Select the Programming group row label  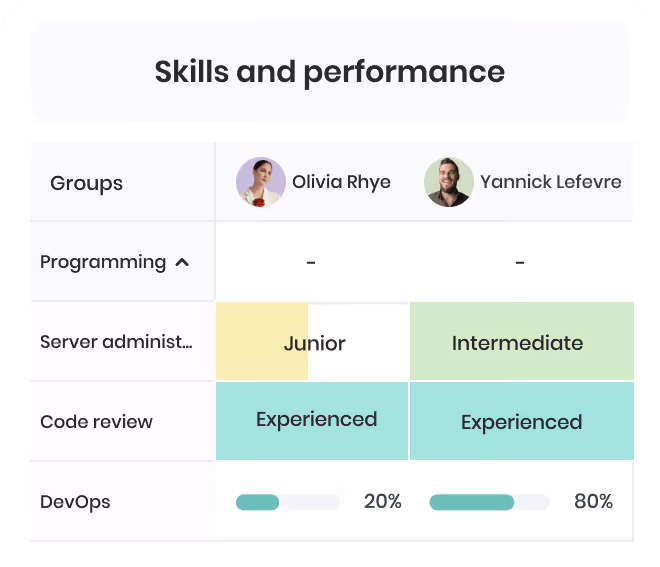click(103, 262)
